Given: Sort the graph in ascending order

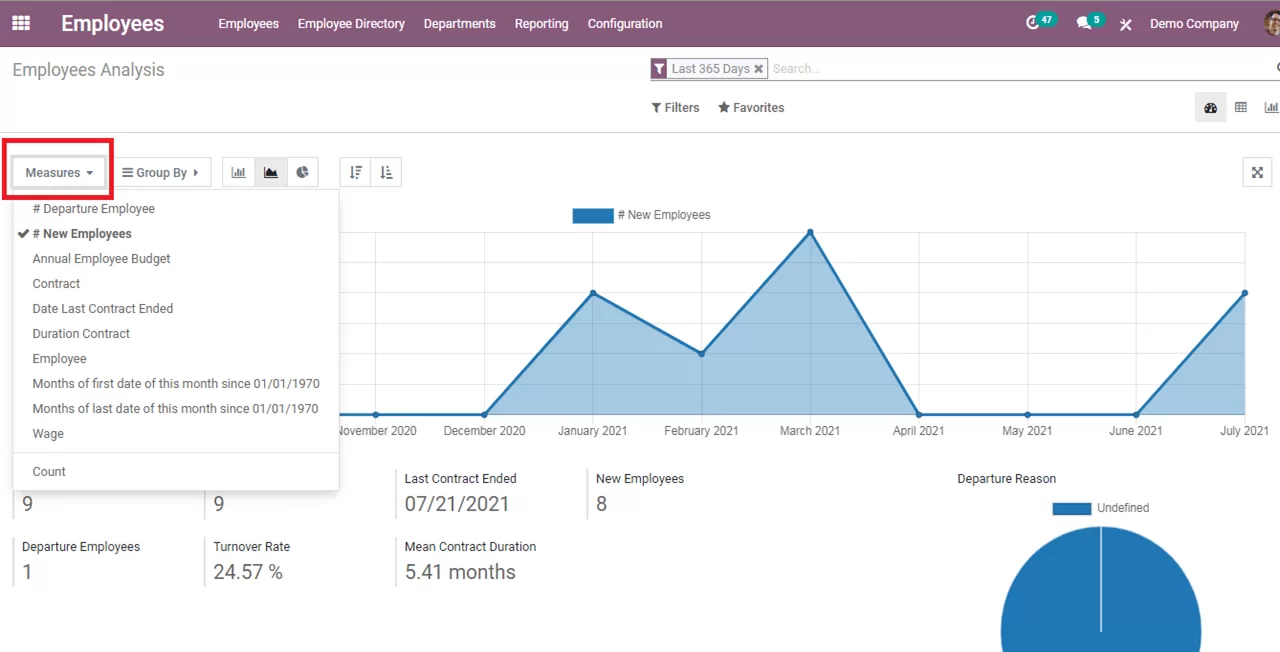Looking at the screenshot, I should tap(387, 172).
